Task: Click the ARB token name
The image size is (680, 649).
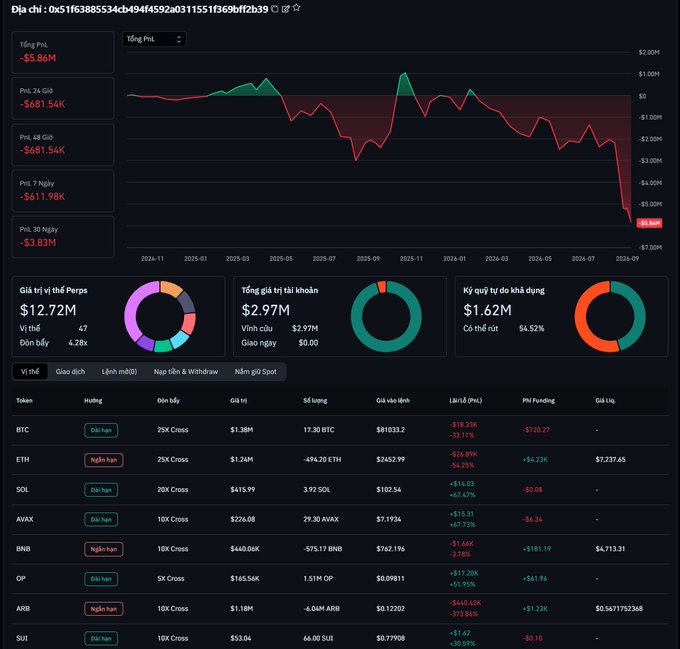Action: pyautogui.click(x=23, y=608)
